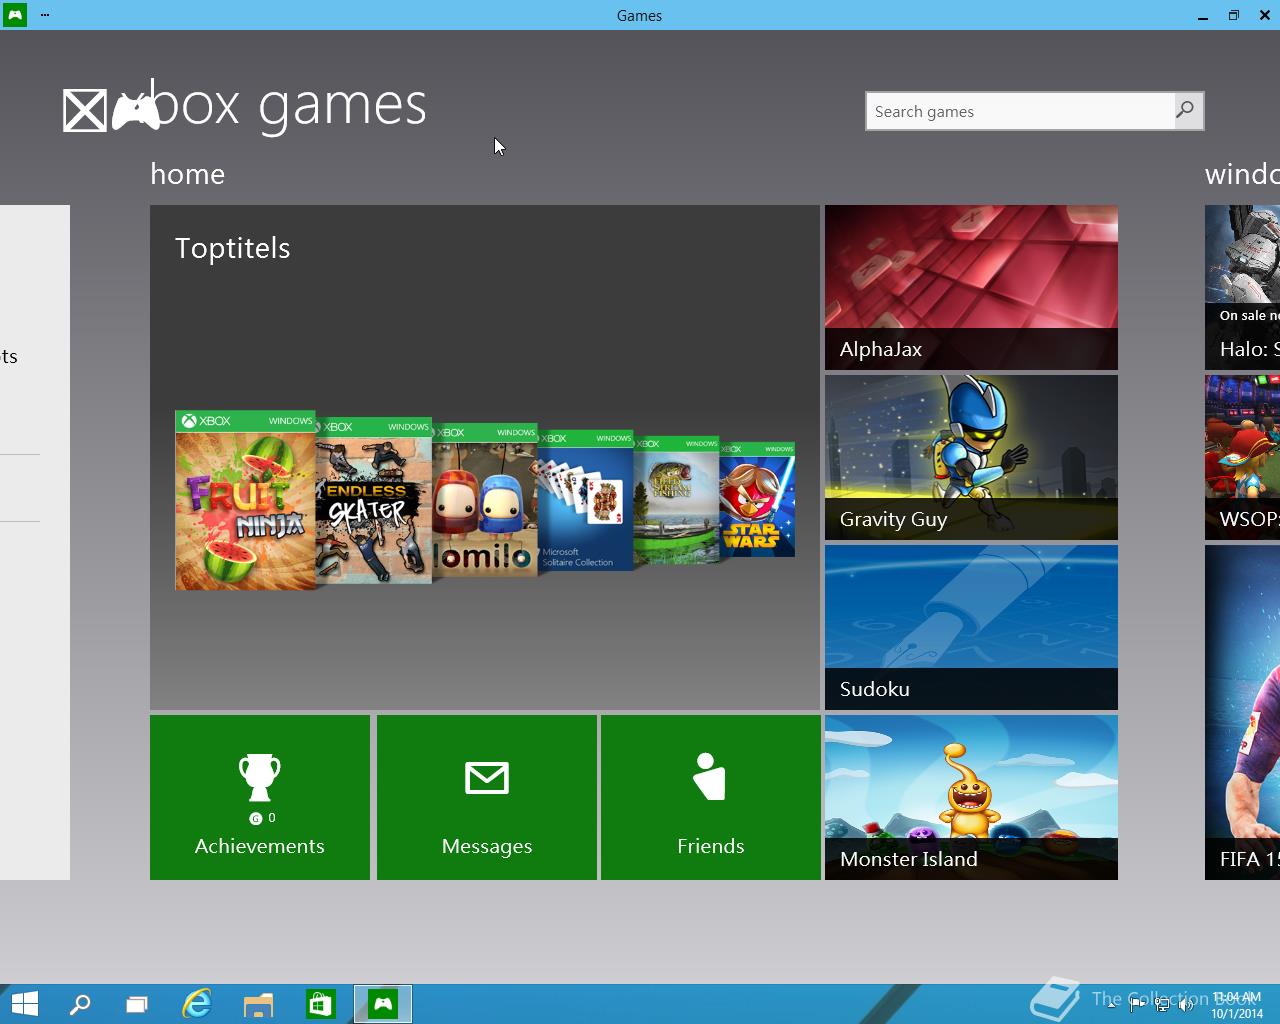This screenshot has height=1024, width=1280.
Task: Open the Halo game tile
Action: point(1242,287)
